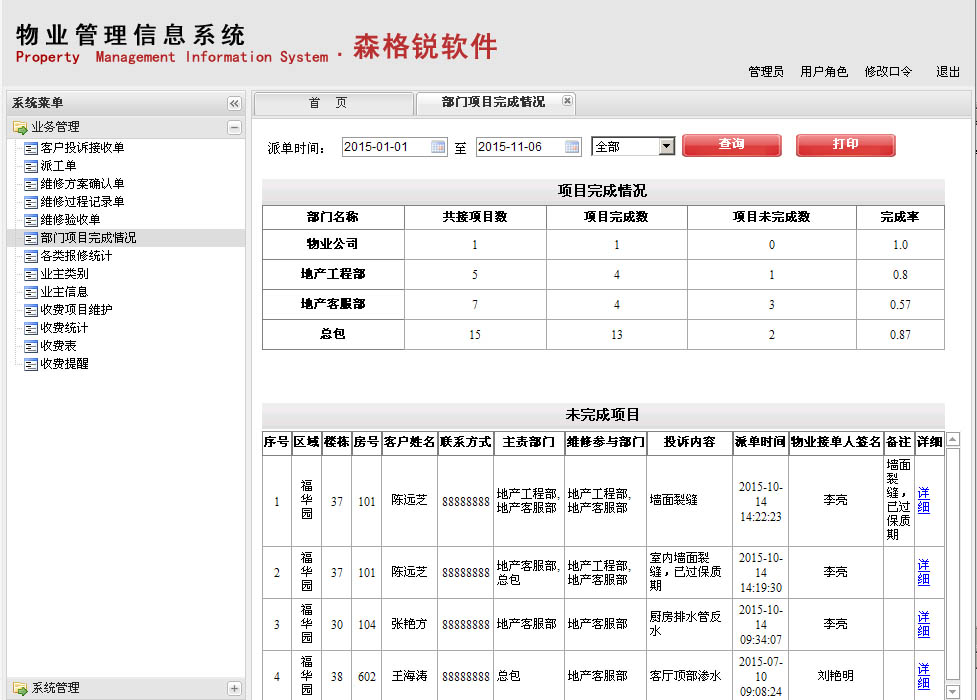Open calendar picker for end date

(x=572, y=147)
